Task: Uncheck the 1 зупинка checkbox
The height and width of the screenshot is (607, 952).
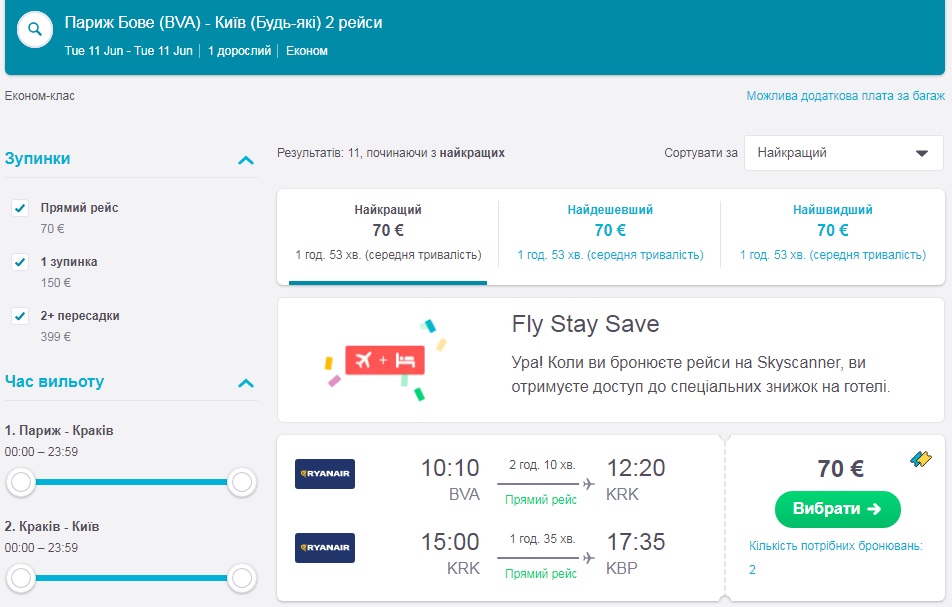Action: 19,262
